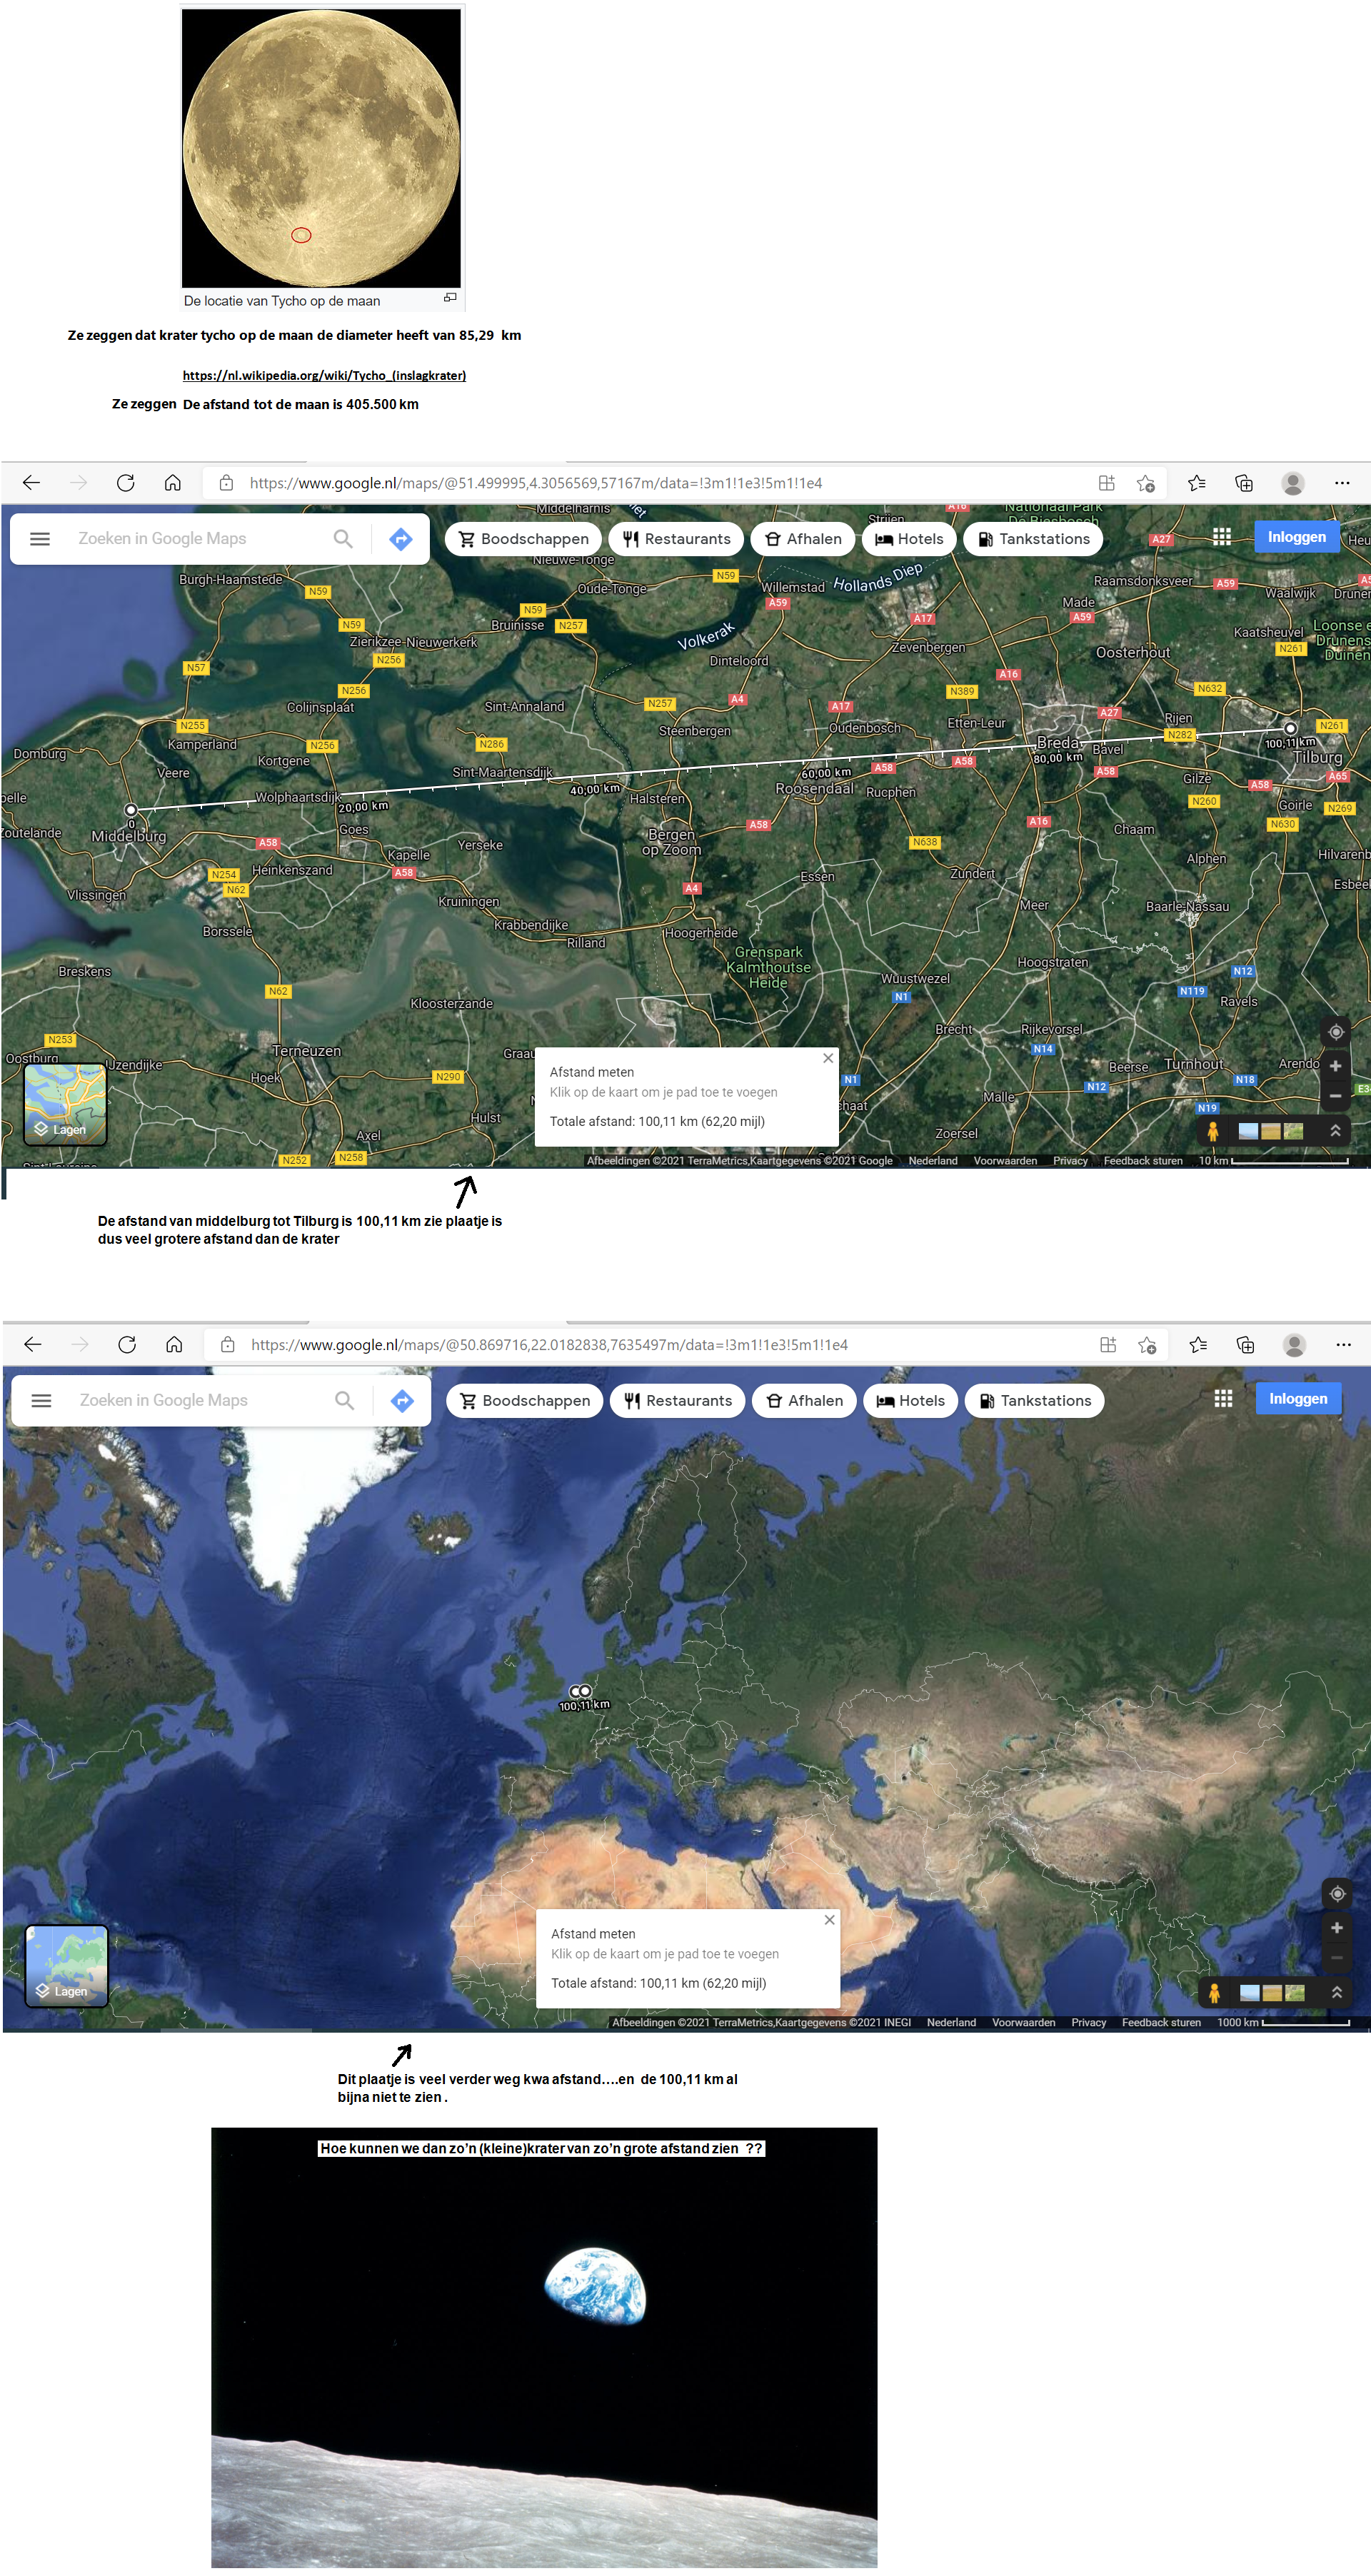1371x2576 pixels.
Task: Select the Afhalen chip on the Zeeland map
Action: click(x=803, y=539)
